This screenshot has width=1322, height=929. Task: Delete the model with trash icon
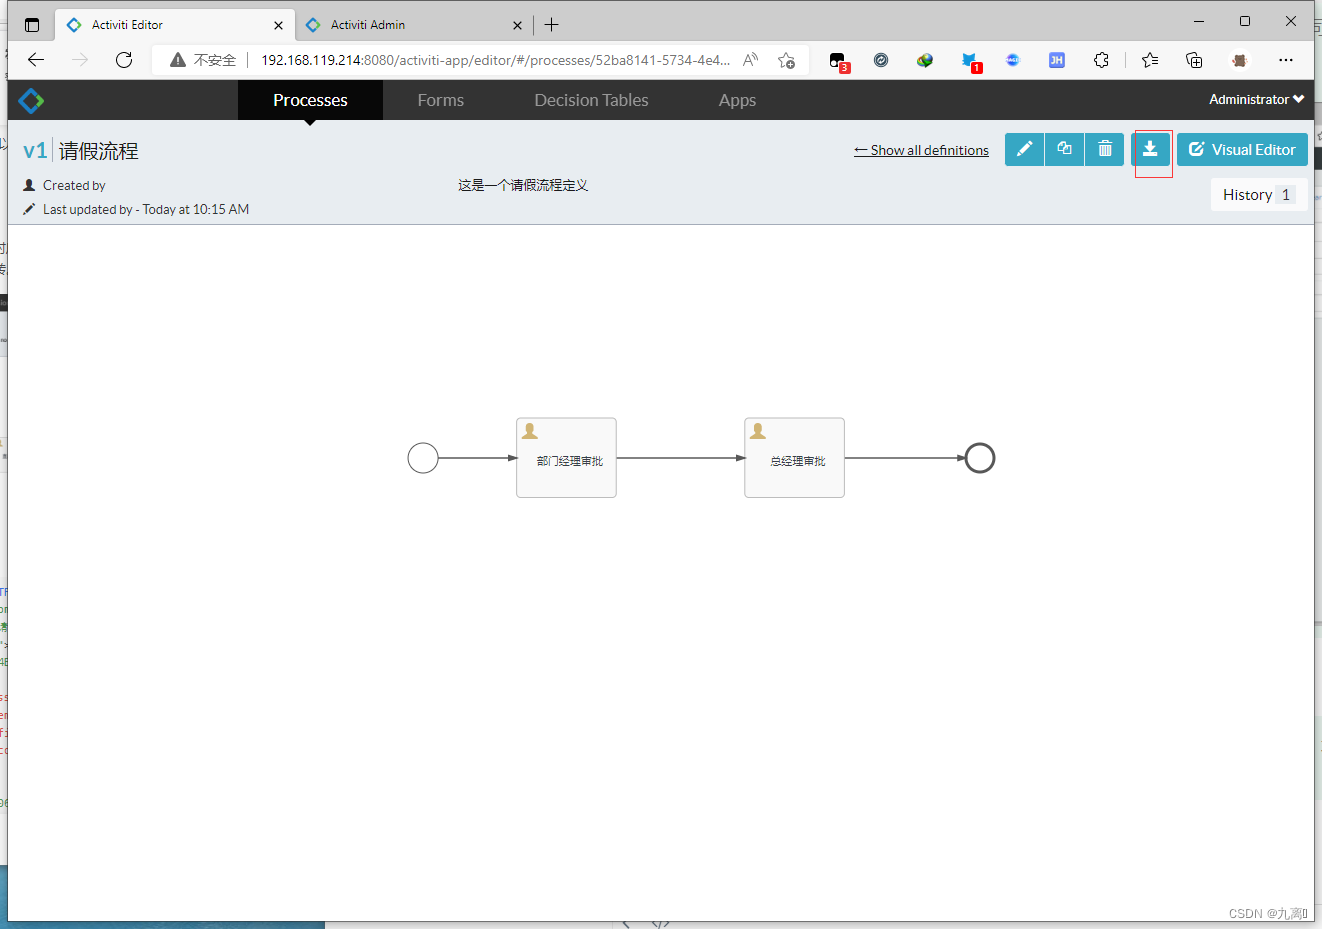tap(1105, 149)
